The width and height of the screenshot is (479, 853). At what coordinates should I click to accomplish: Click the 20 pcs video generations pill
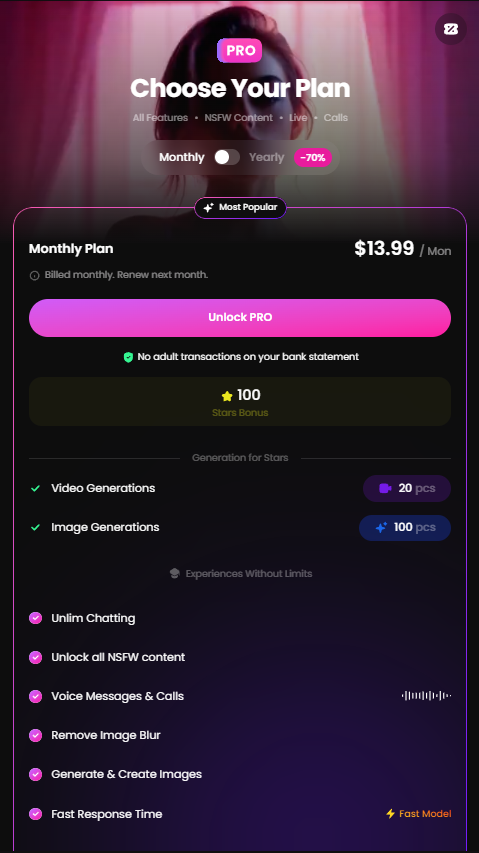(x=407, y=488)
